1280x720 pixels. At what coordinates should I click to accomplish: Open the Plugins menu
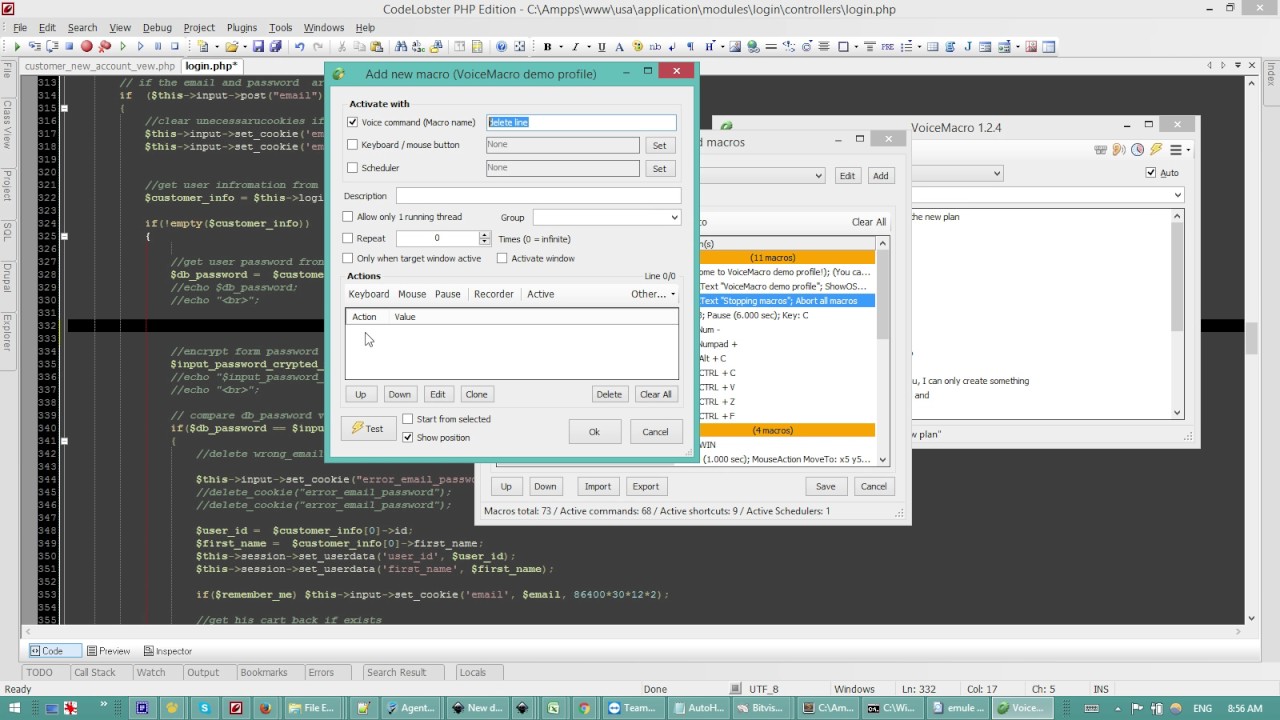click(242, 27)
